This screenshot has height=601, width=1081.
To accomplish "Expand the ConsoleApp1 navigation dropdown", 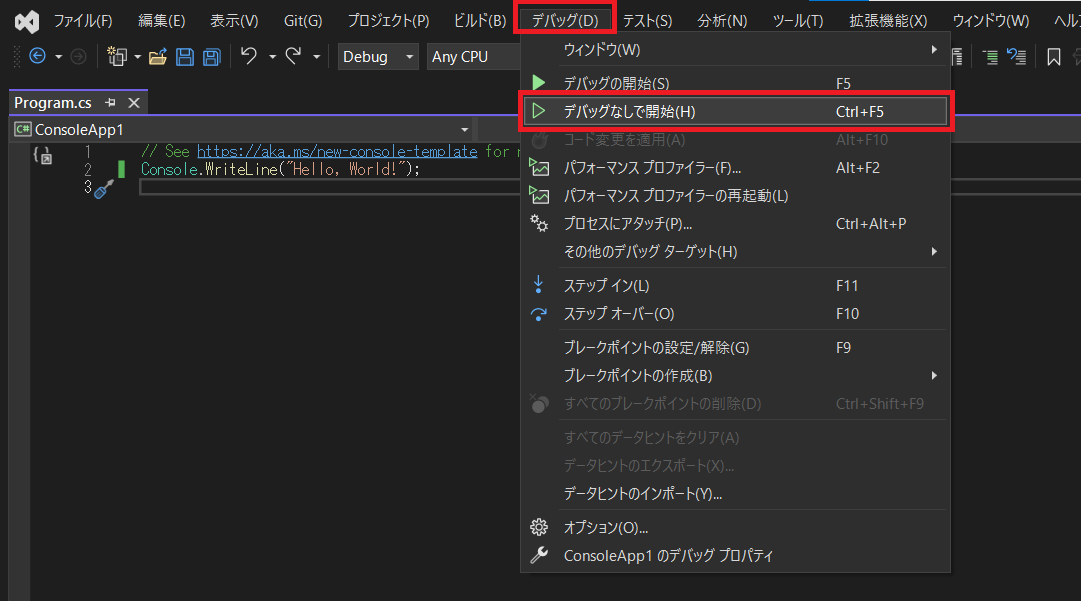I will (x=464, y=129).
